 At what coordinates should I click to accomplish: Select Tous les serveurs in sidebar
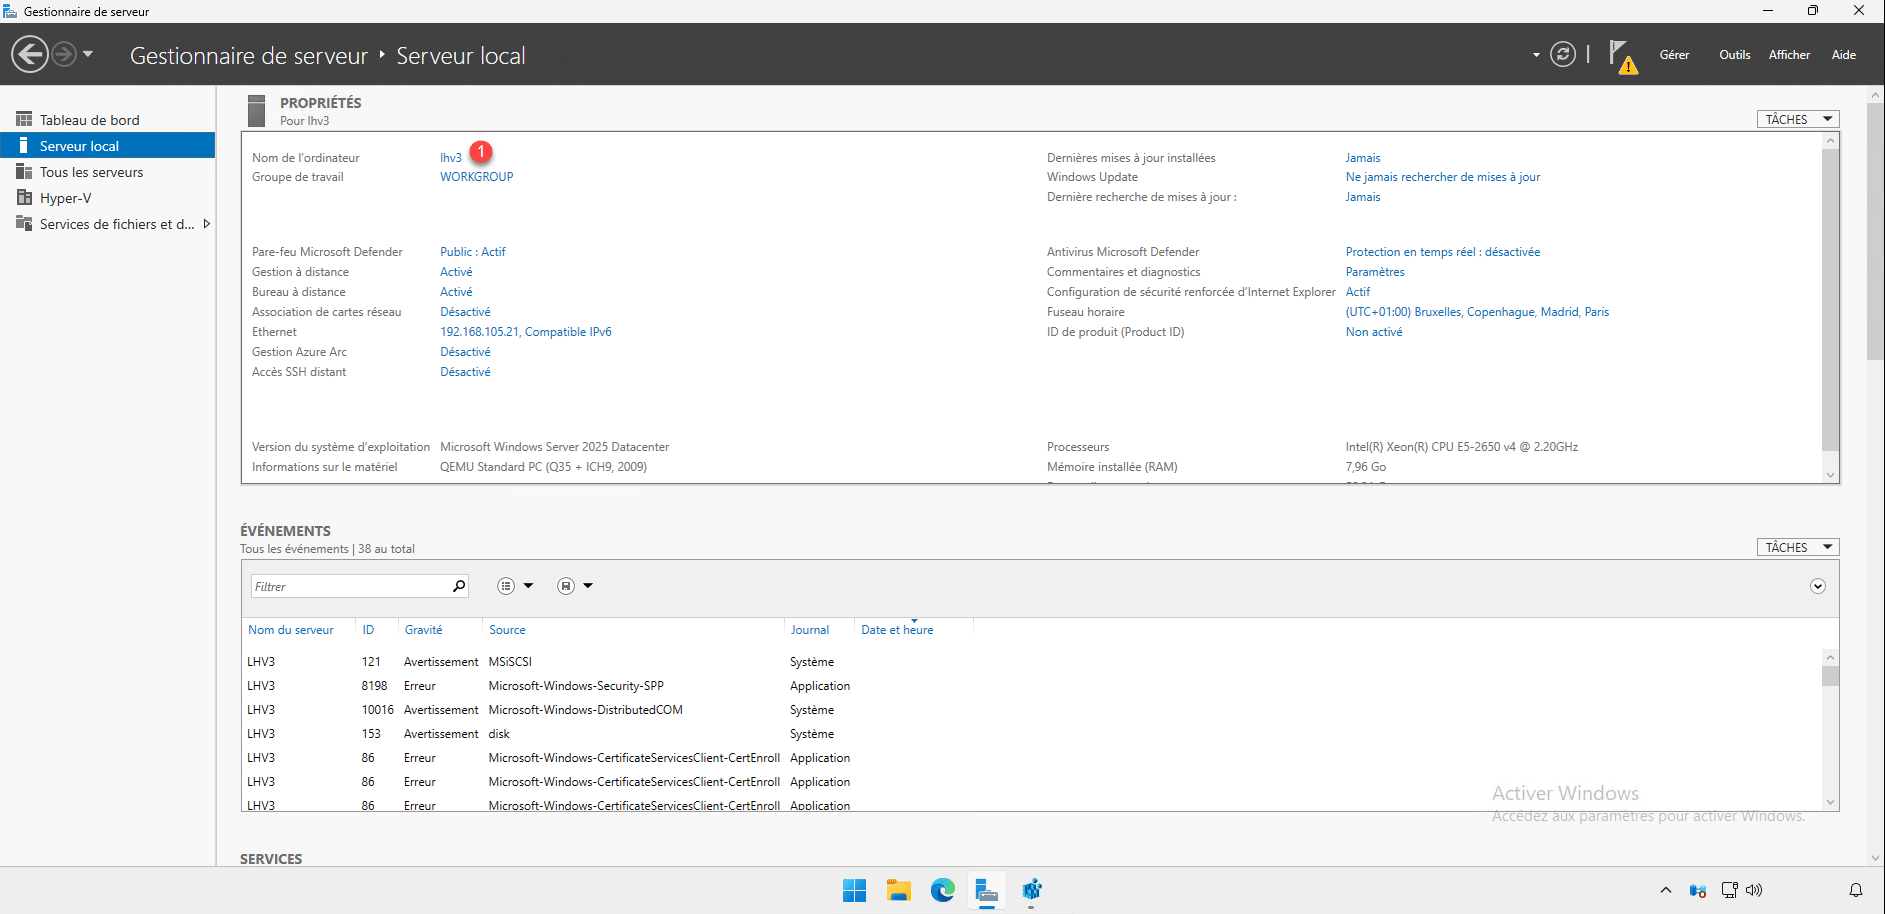[x=108, y=172]
